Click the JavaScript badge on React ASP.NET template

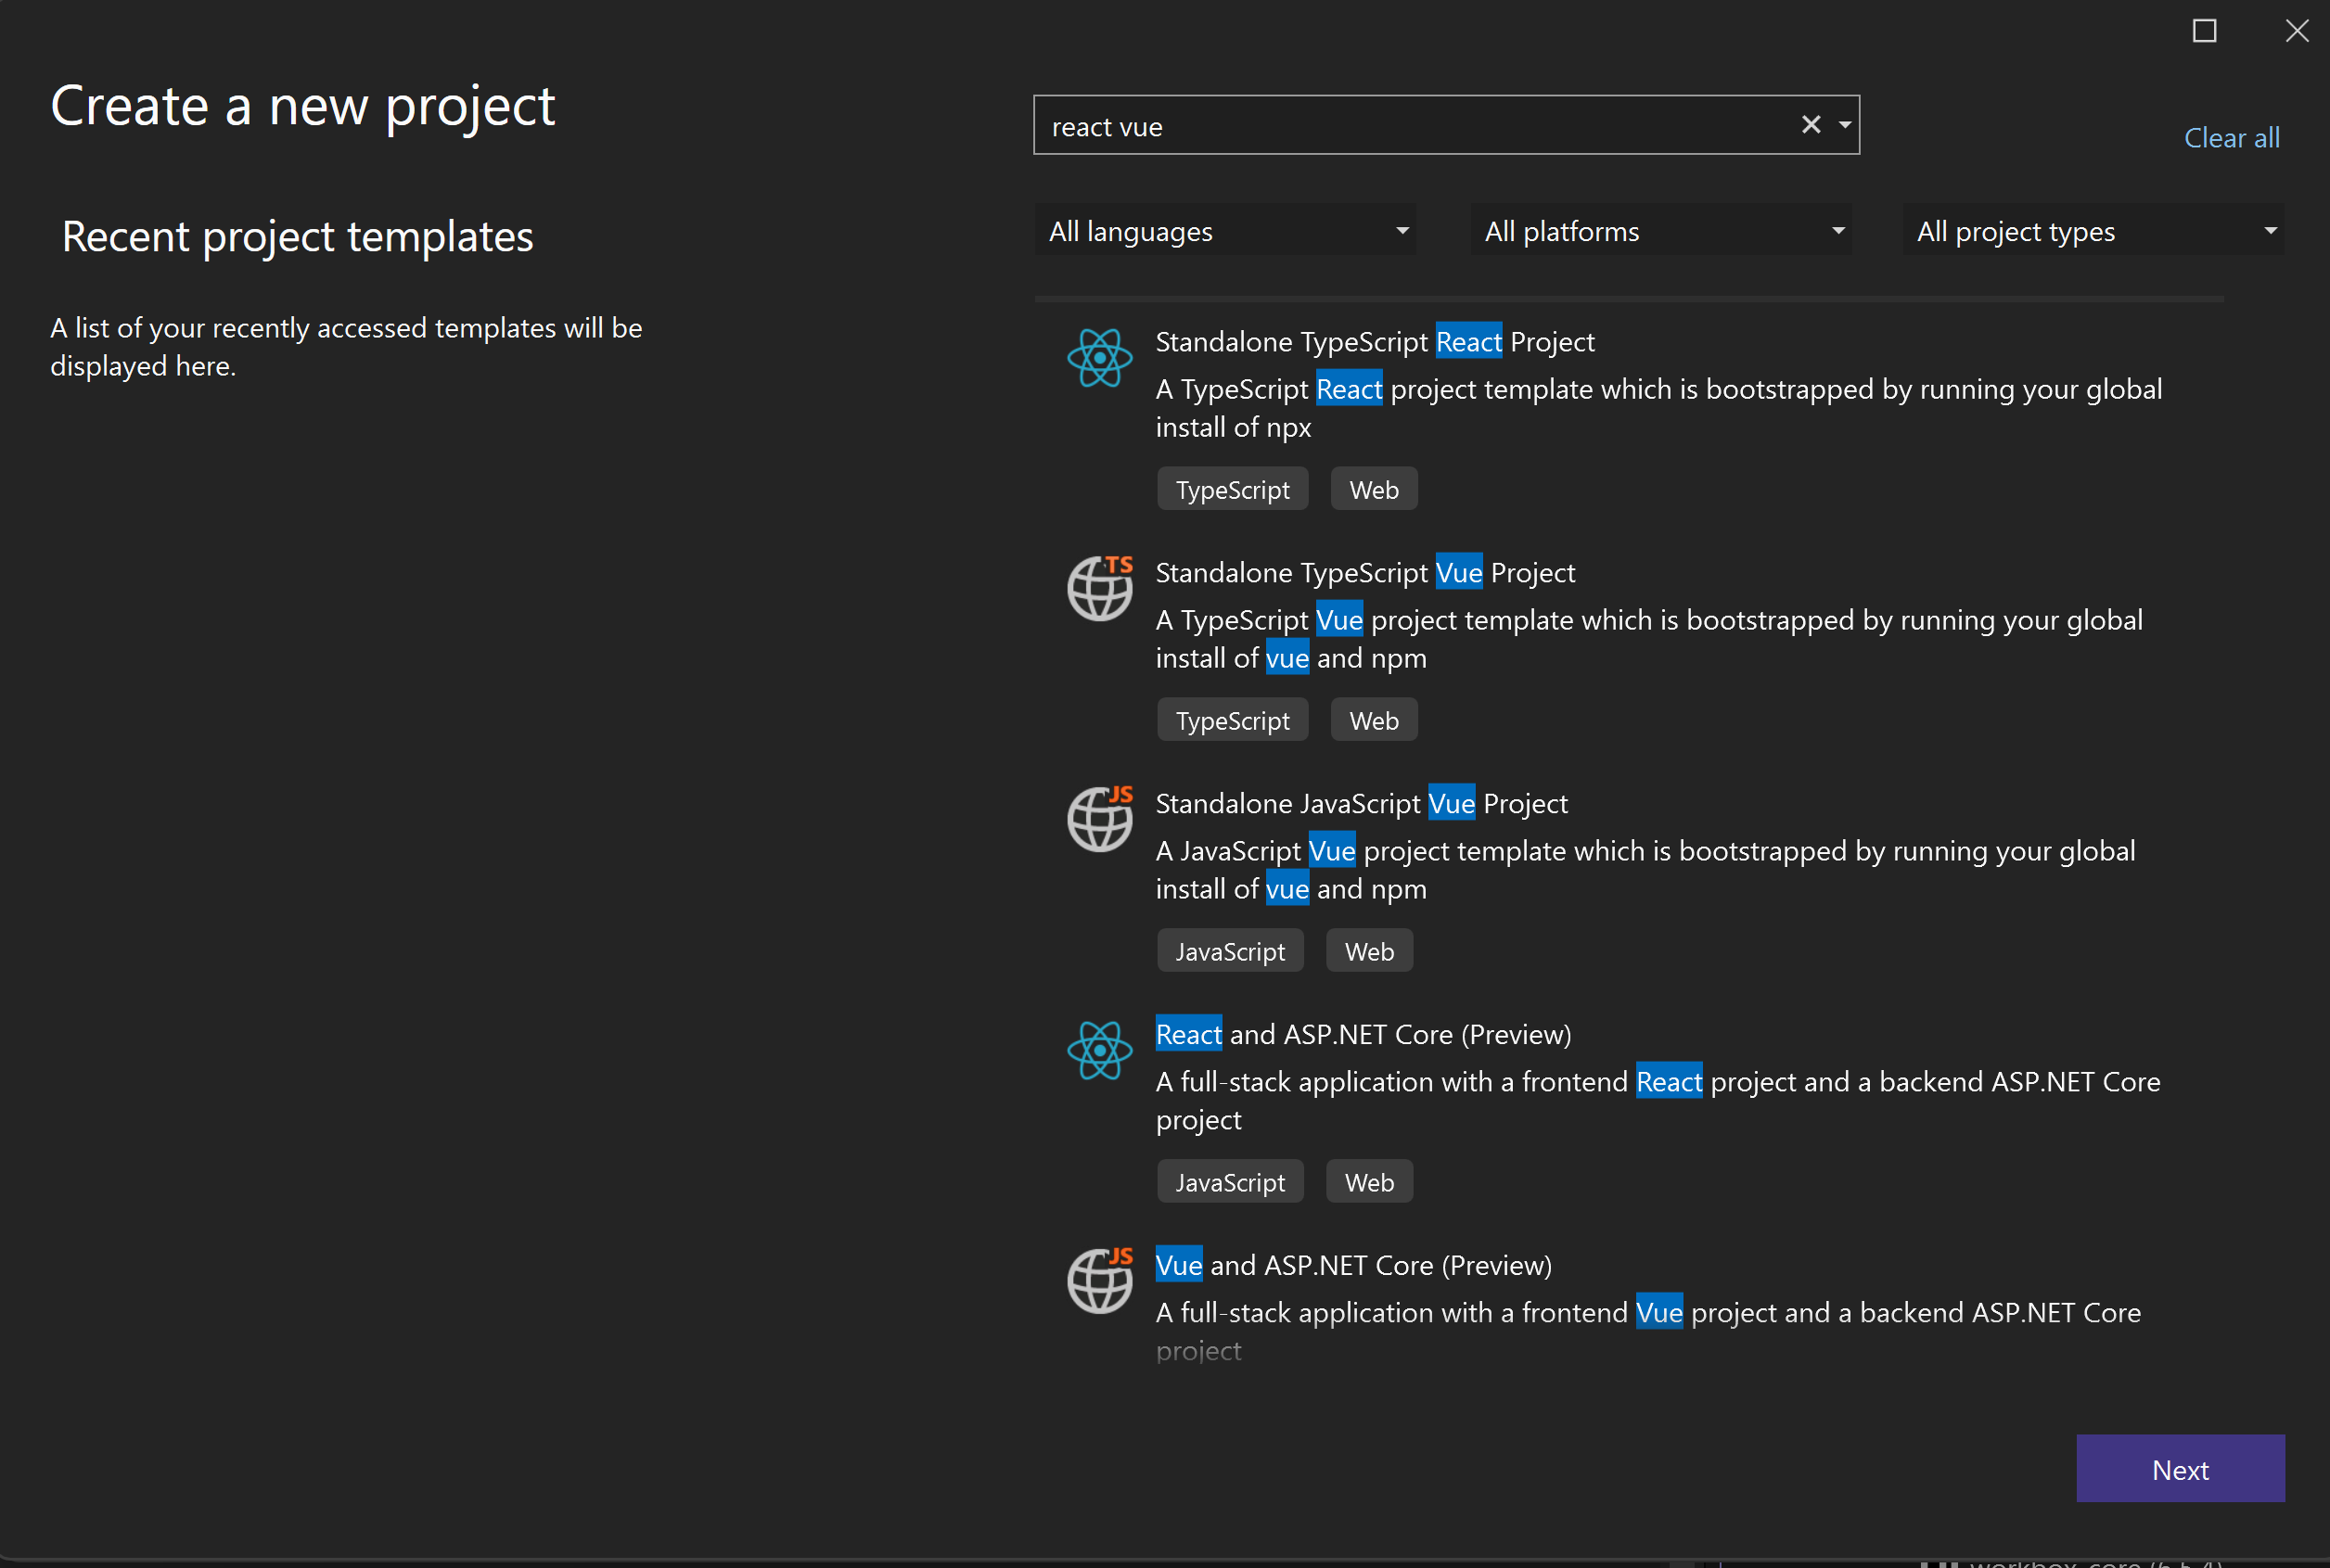1229,1181
